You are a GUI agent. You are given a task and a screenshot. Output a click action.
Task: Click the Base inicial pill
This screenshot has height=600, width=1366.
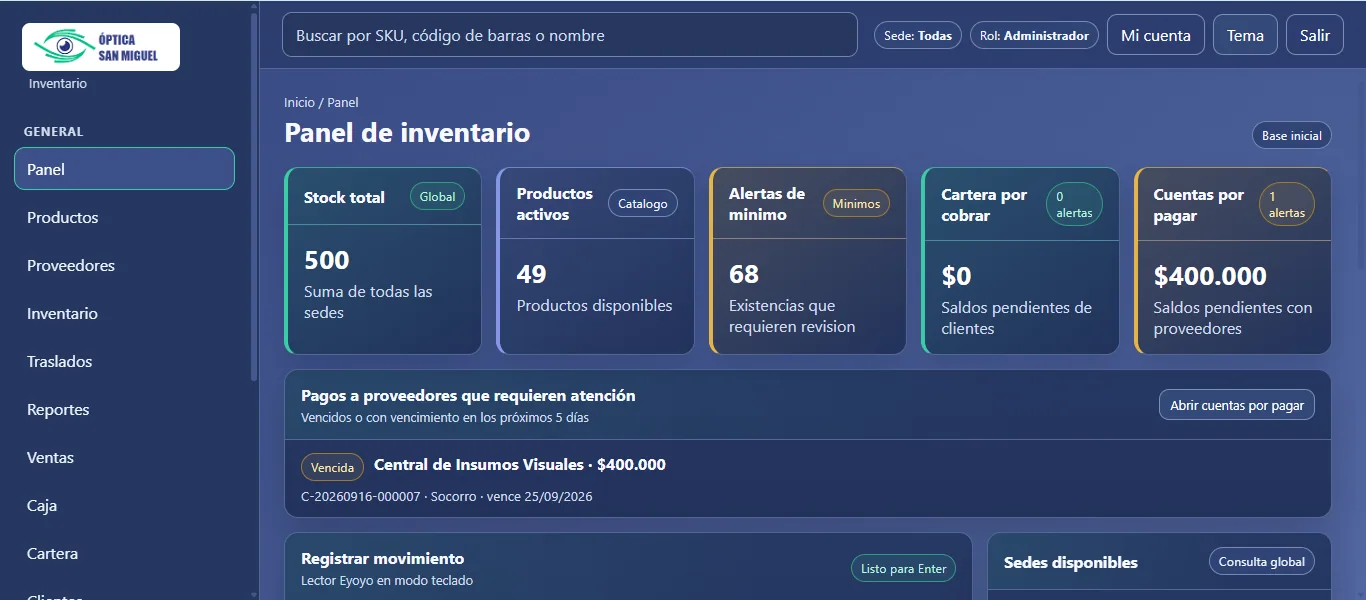1292,135
